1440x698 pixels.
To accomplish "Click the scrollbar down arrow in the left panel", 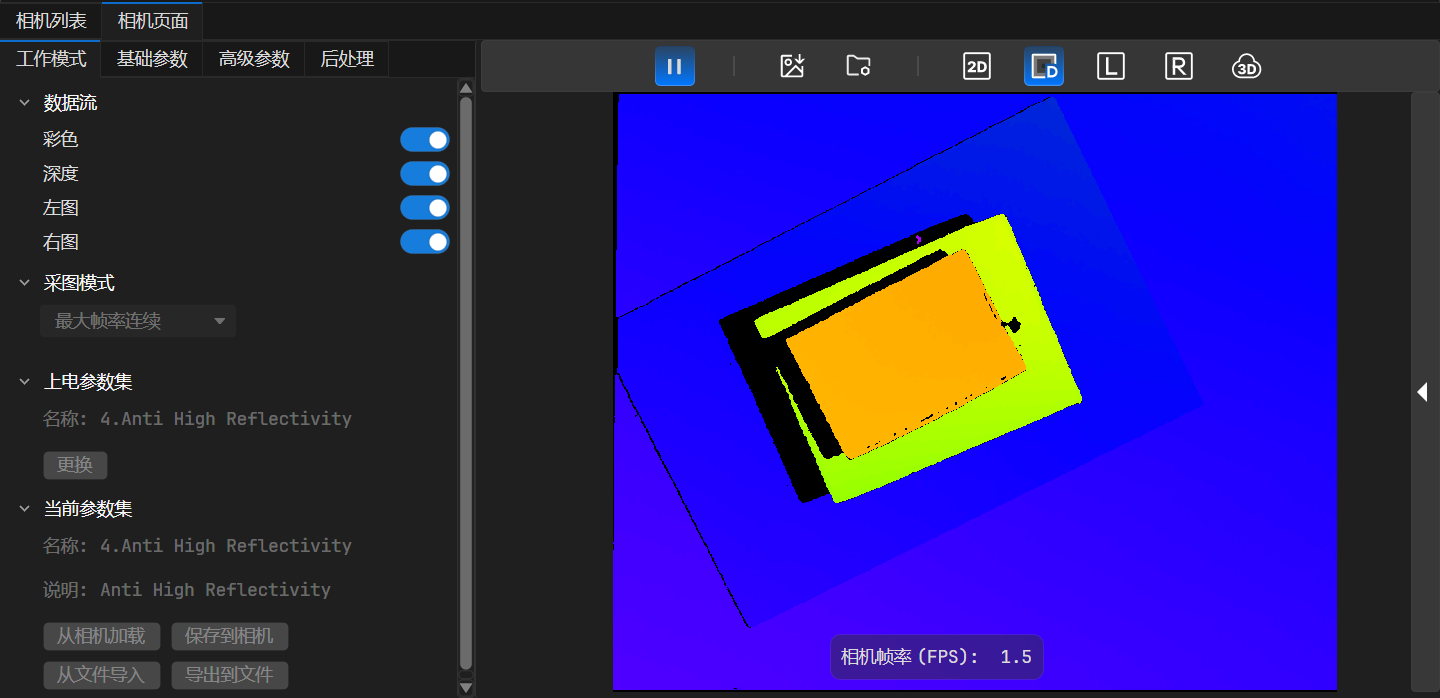I will point(465,687).
